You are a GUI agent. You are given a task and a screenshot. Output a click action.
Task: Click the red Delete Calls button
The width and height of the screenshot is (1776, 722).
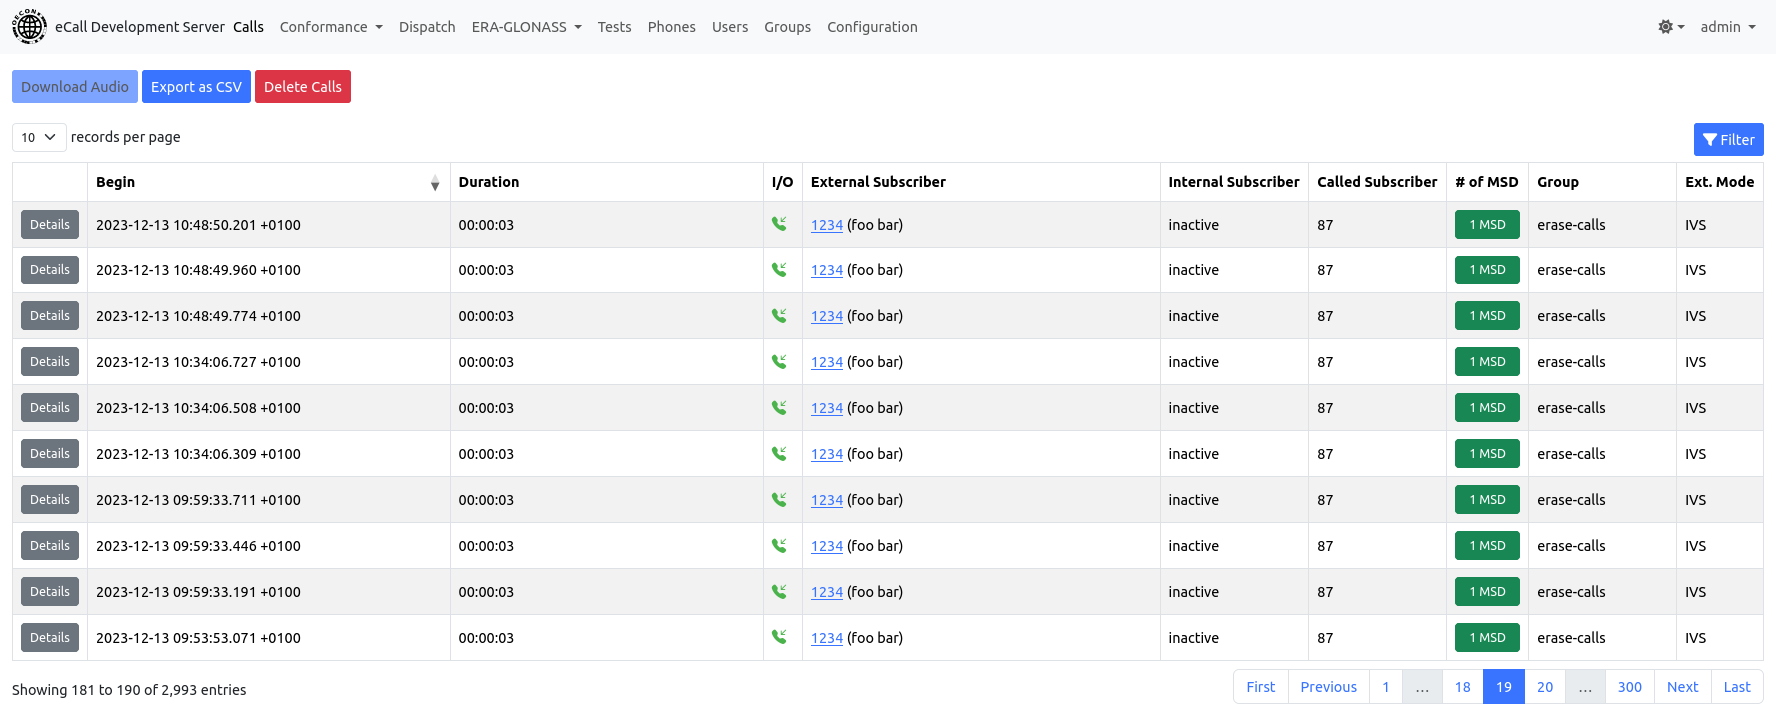point(302,87)
